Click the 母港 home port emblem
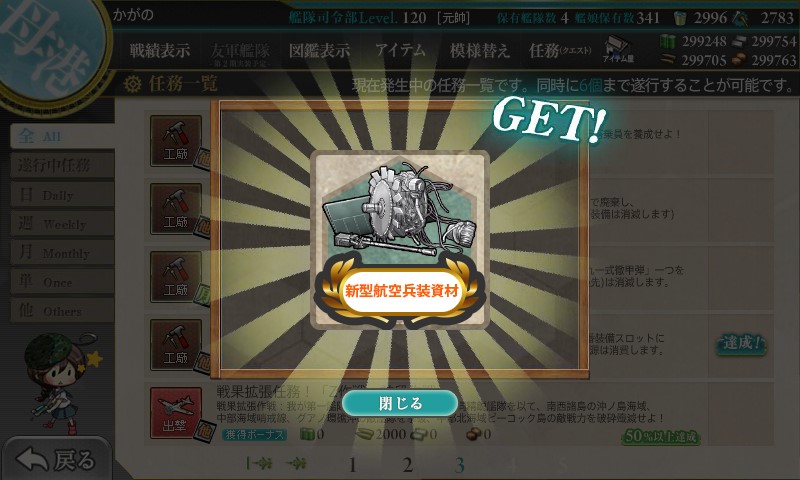The height and width of the screenshot is (480, 800). pos(50,48)
